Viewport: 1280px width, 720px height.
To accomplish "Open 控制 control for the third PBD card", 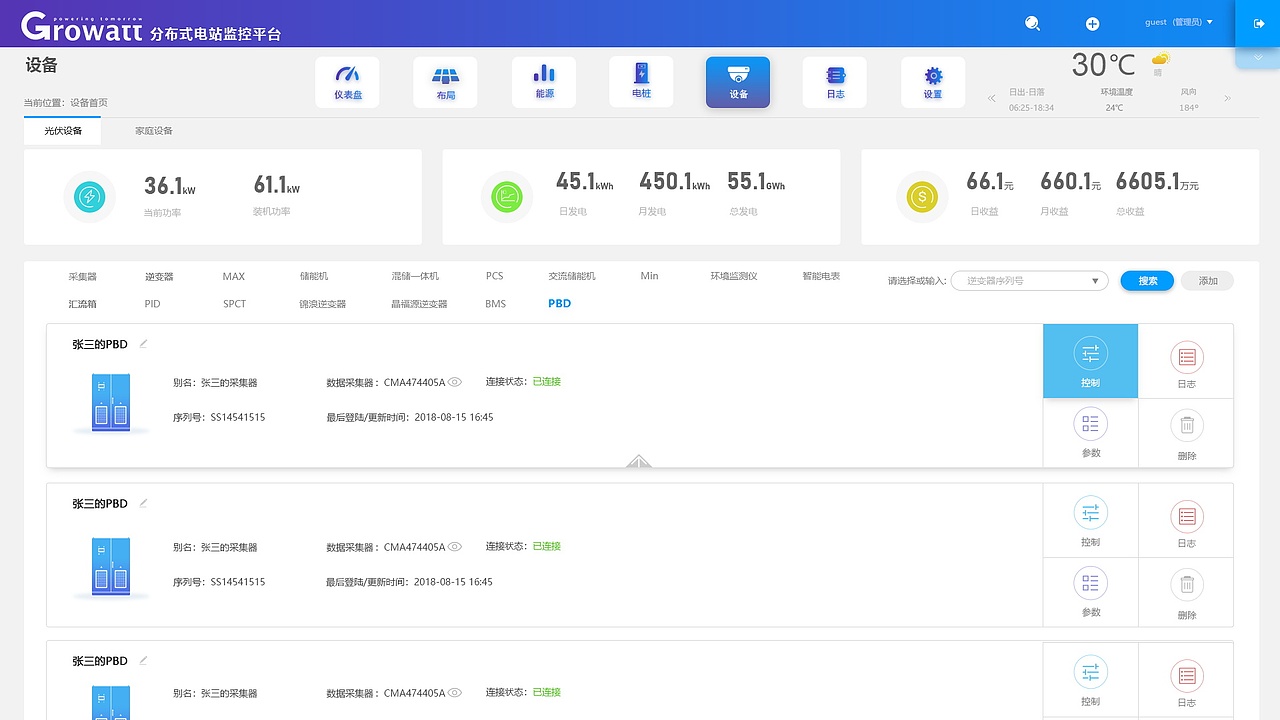I will pos(1090,680).
